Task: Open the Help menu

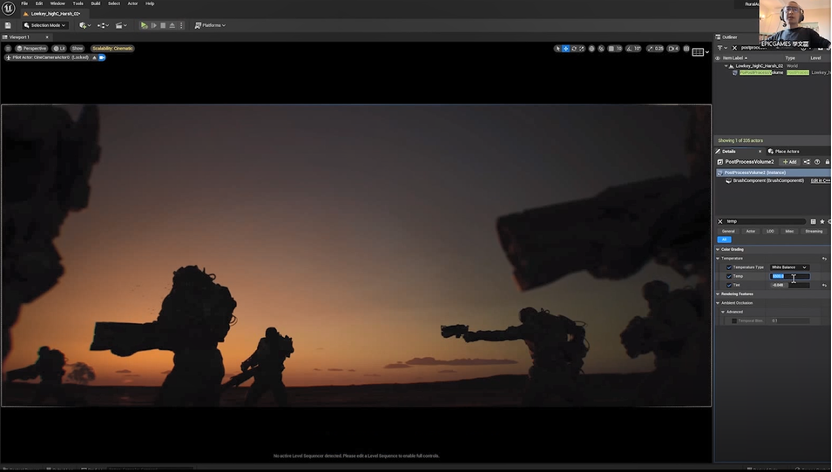Action: (150, 3)
